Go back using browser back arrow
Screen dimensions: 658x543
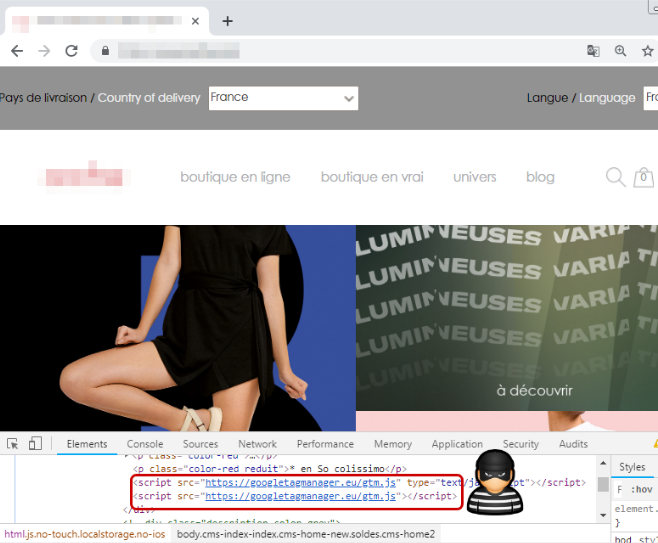point(17,51)
